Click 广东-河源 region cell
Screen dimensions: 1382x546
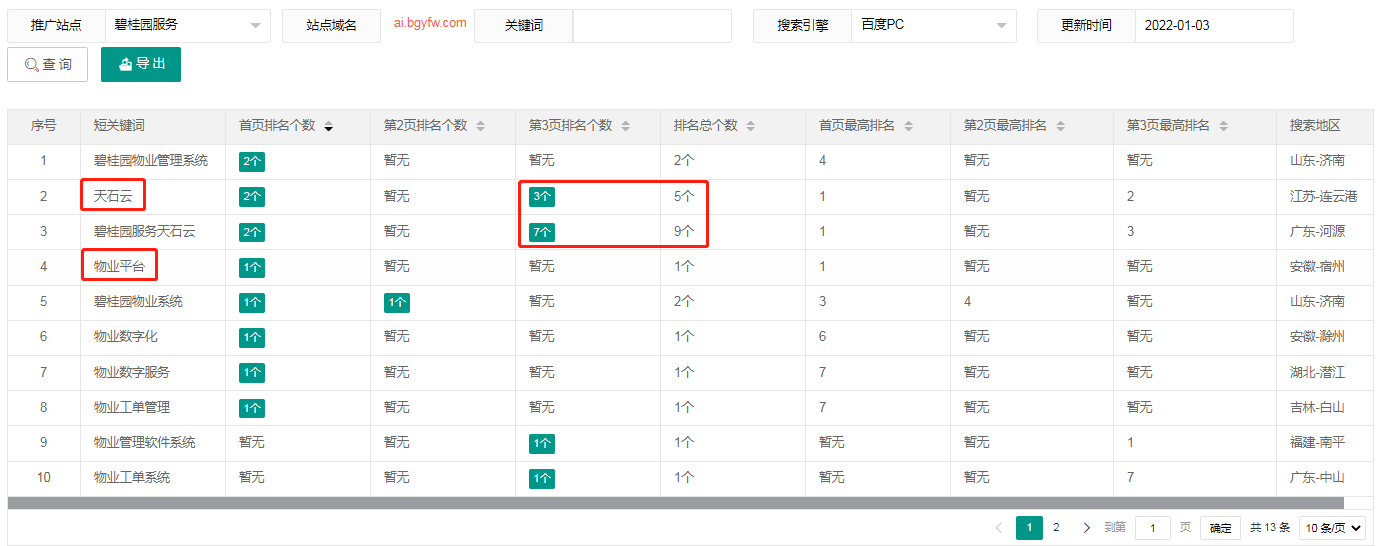click(x=1317, y=231)
